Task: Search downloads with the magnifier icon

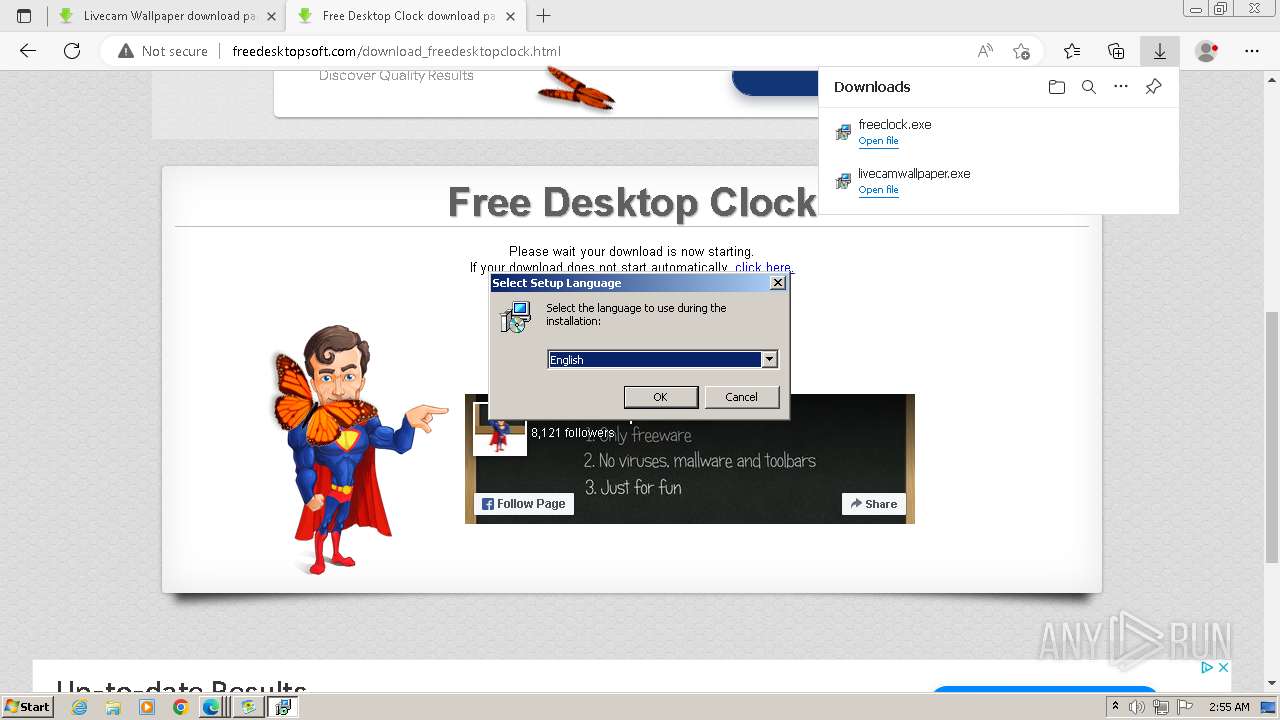Action: coord(1089,87)
